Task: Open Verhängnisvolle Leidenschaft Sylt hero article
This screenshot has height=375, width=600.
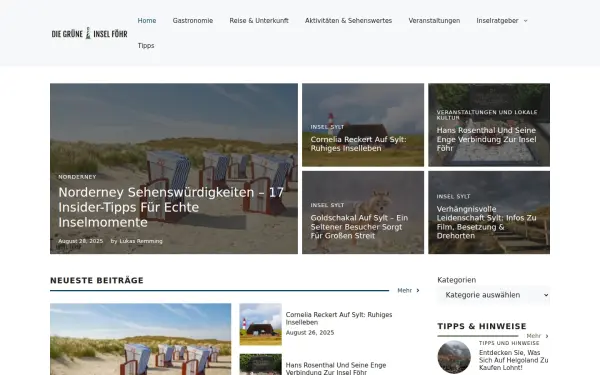Action: pyautogui.click(x=486, y=222)
